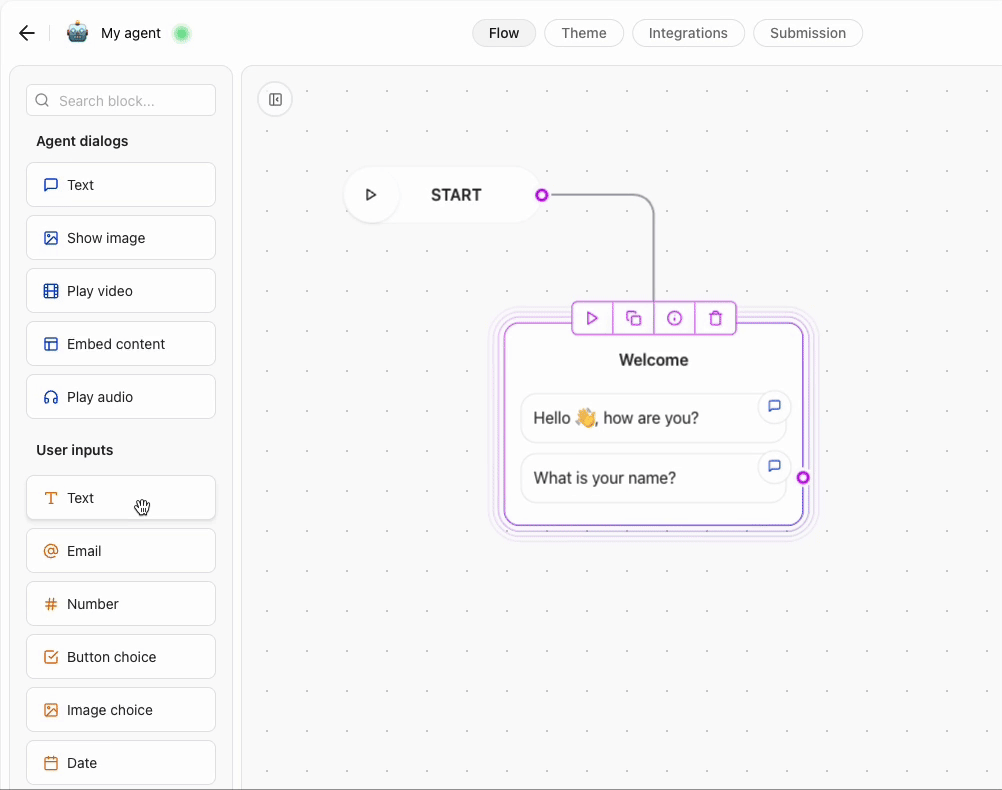
Task: Add a Date input block
Action: click(x=120, y=762)
